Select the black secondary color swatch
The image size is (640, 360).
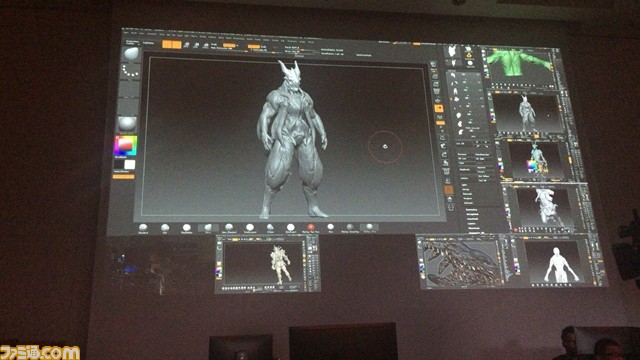point(119,164)
